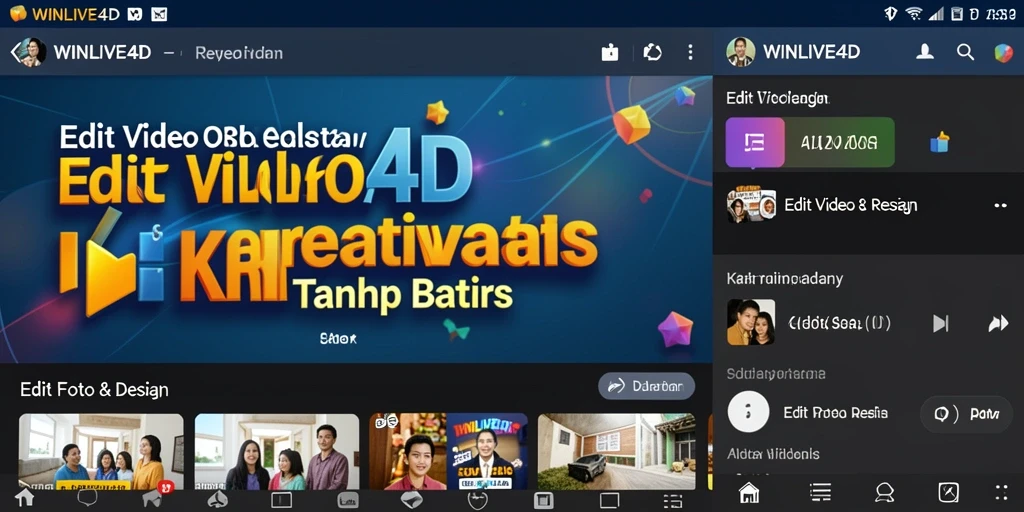1024x512 pixels.
Task: Open the chat bubble icon in bottom navigation
Action: (x=87, y=500)
